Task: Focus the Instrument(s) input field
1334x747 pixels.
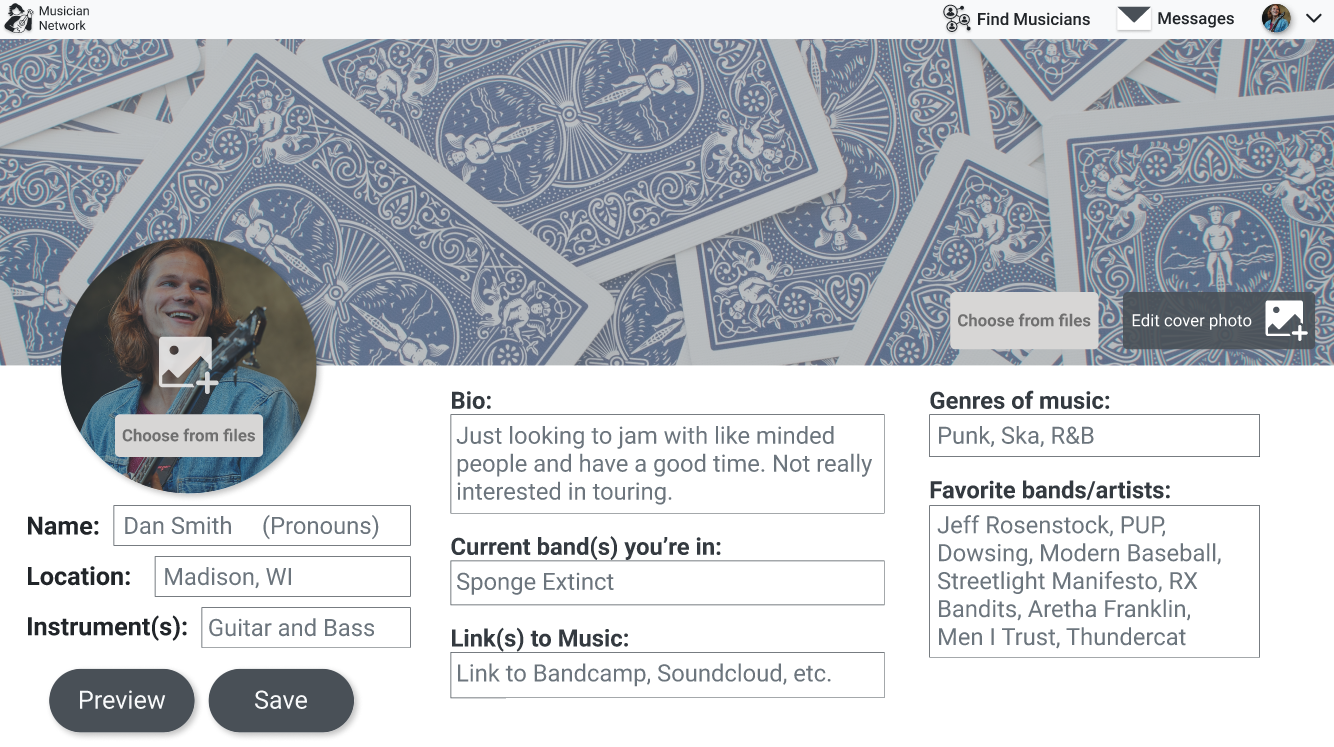Action: click(305, 628)
